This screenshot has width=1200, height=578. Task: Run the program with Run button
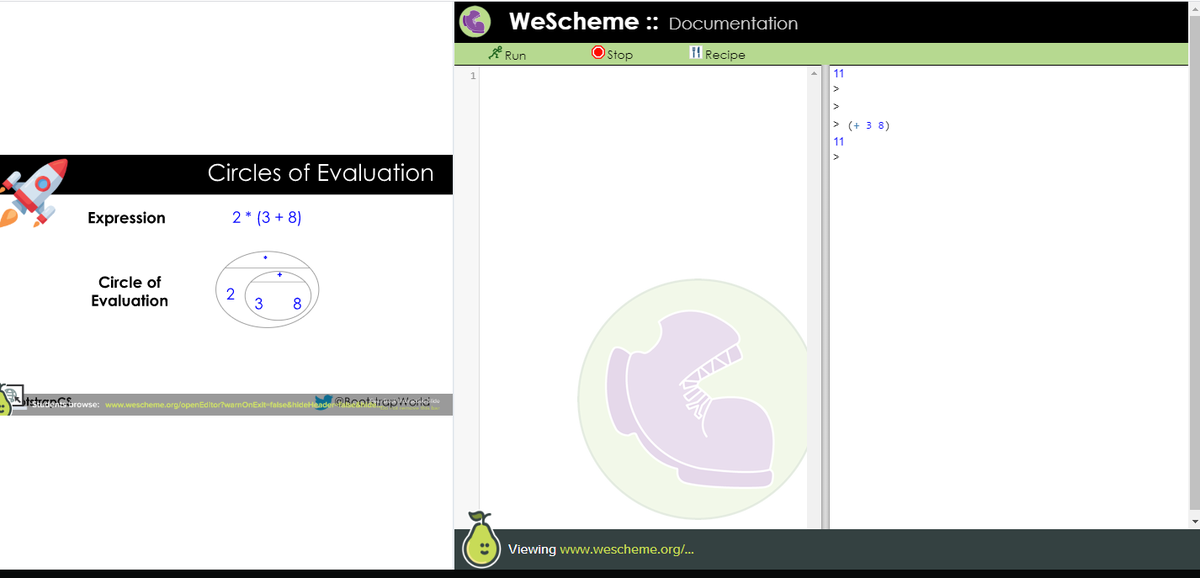click(506, 55)
